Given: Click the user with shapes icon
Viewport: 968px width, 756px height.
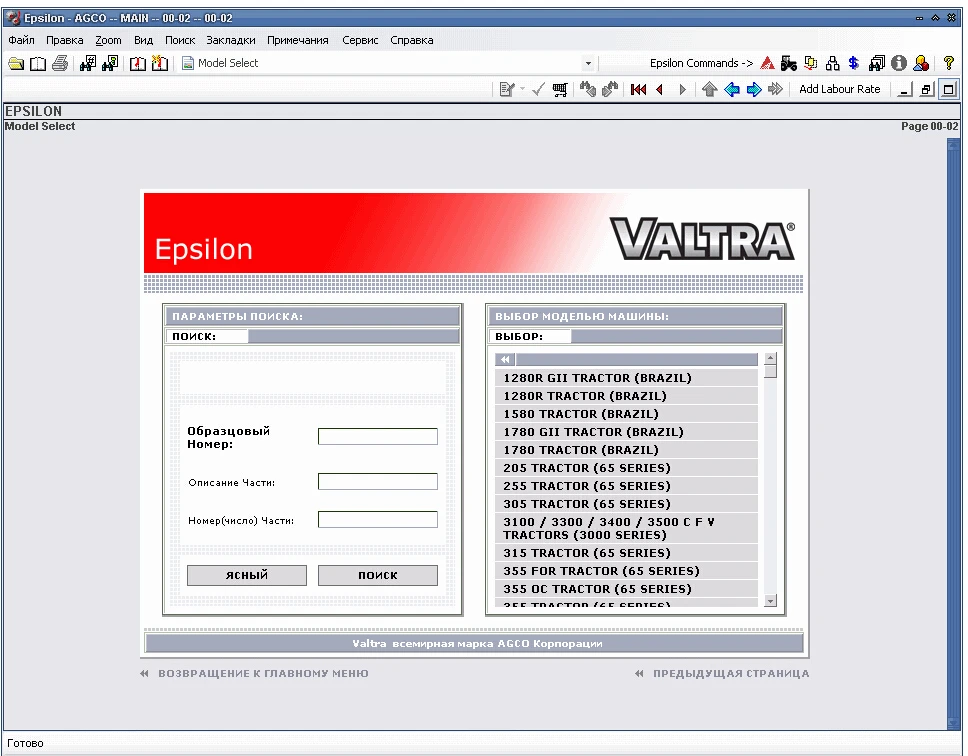Looking at the screenshot, I should coord(921,63).
